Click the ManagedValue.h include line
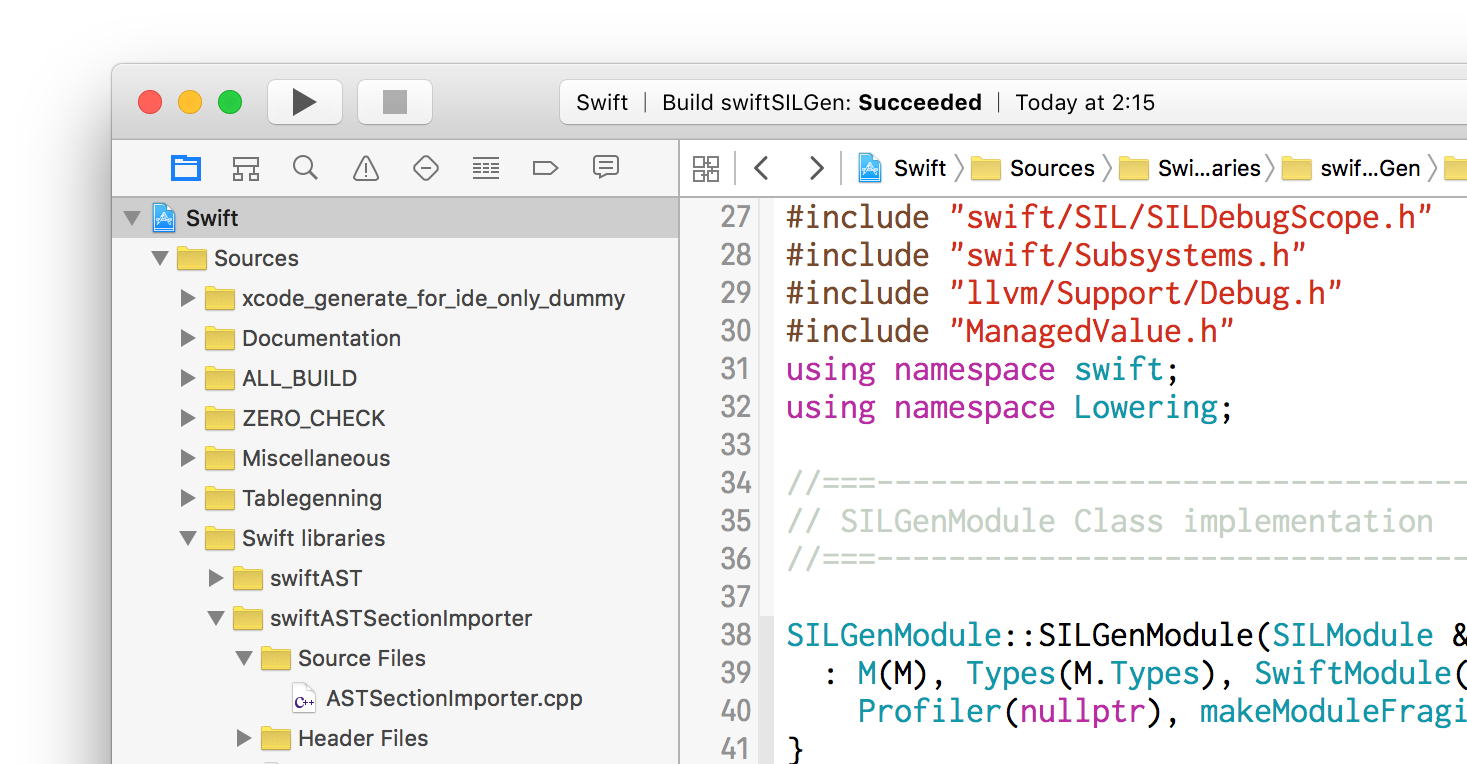The width and height of the screenshot is (1467, 764). [1010, 331]
